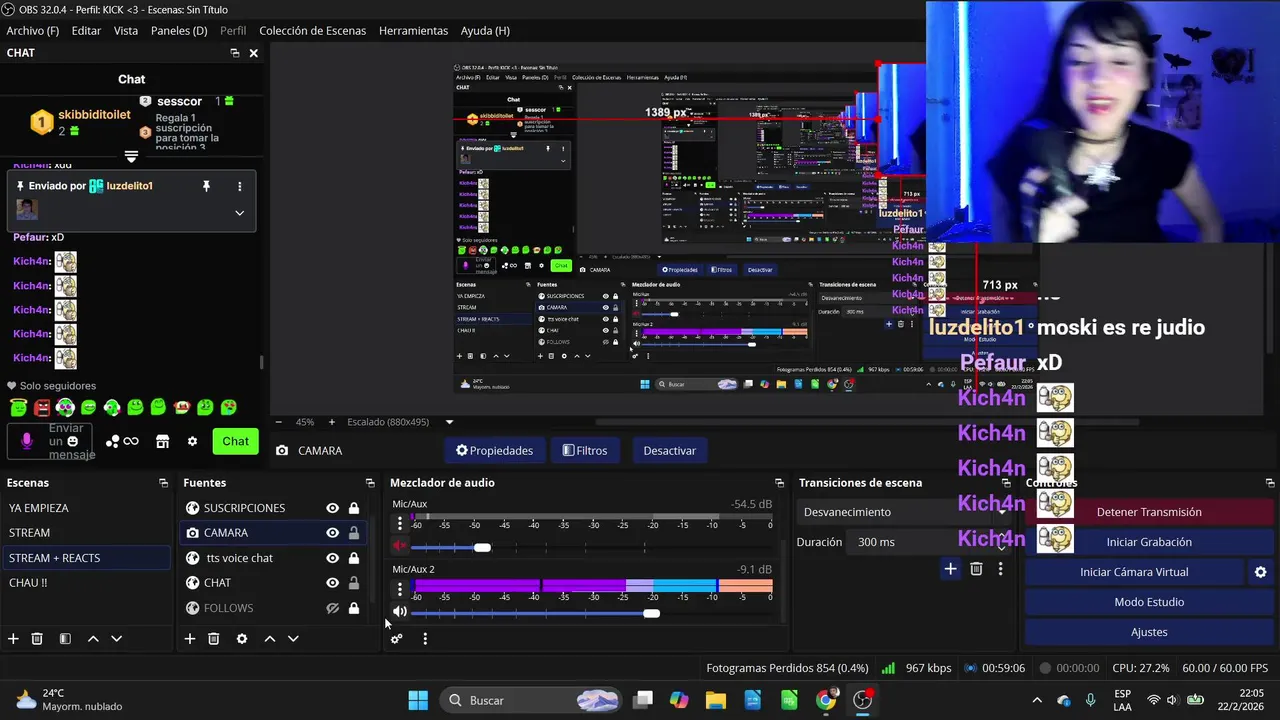Open scene filters icon in Escenas panel
The image size is (1280, 720).
pyautogui.click(x=65, y=639)
